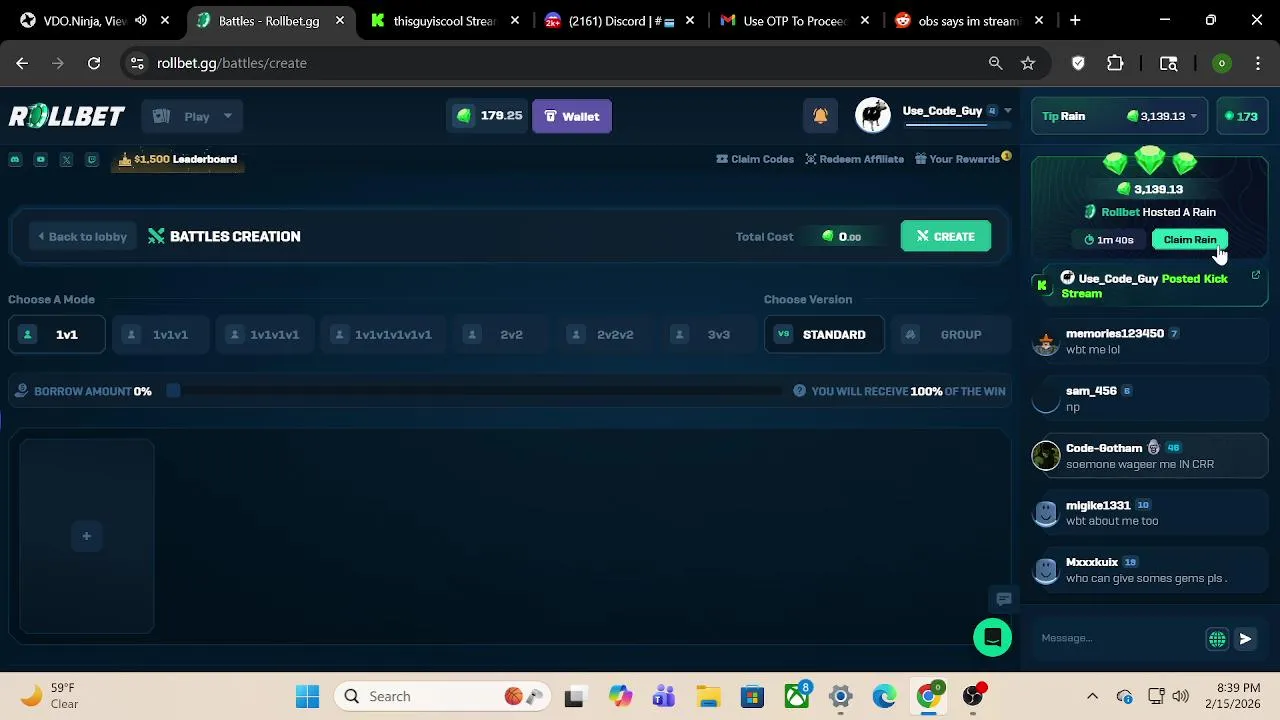The image size is (1280, 720).
Task: Open Claim Codes
Action: [755, 159]
